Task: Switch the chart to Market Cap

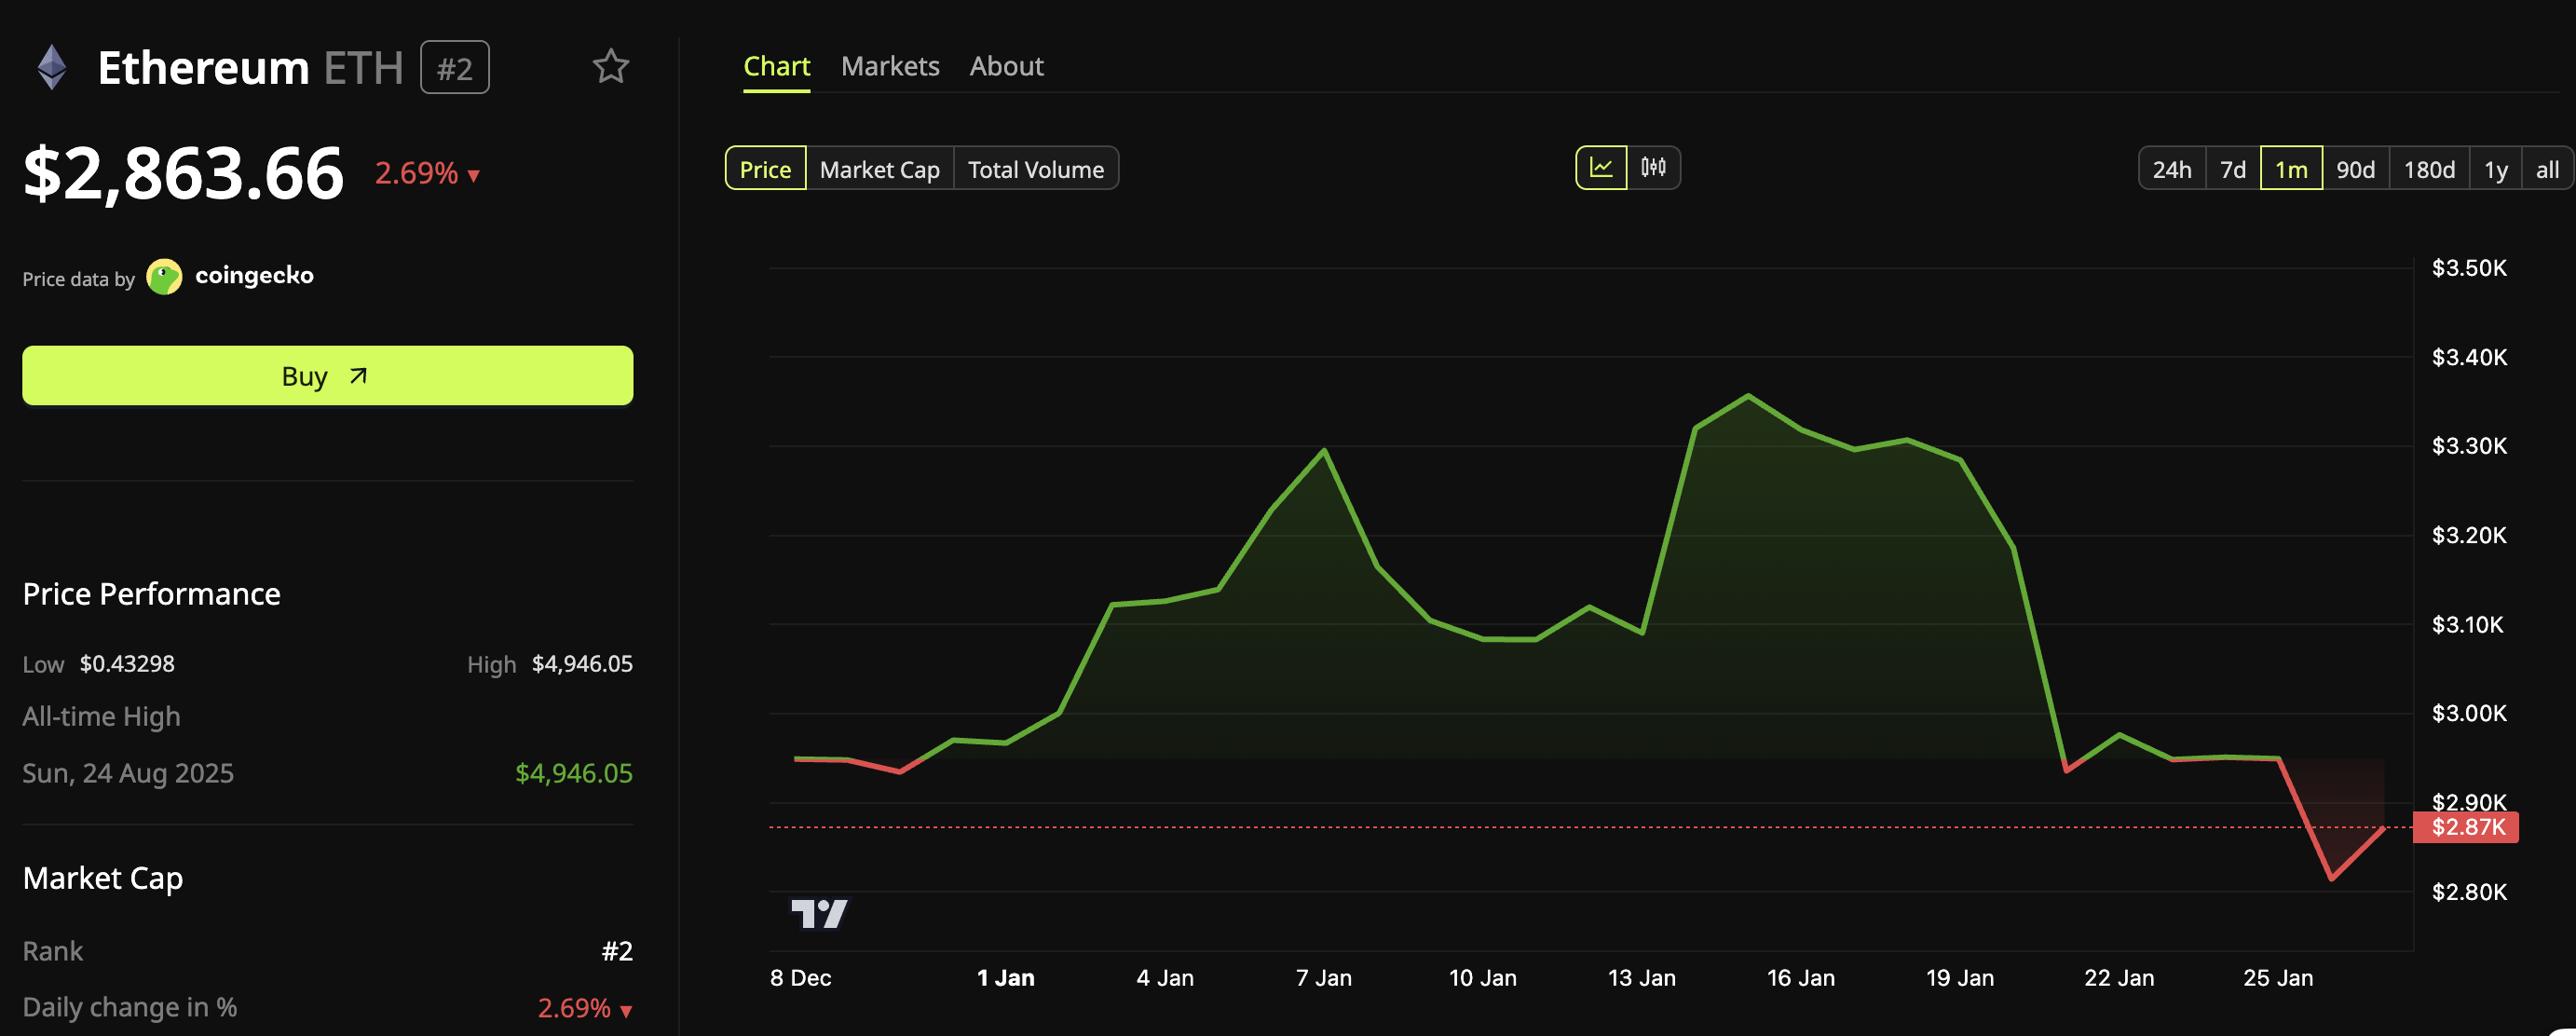Action: (879, 168)
